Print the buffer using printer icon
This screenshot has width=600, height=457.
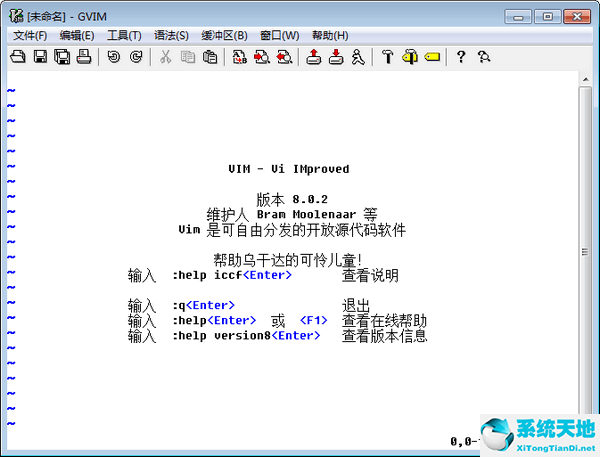[x=84, y=57]
